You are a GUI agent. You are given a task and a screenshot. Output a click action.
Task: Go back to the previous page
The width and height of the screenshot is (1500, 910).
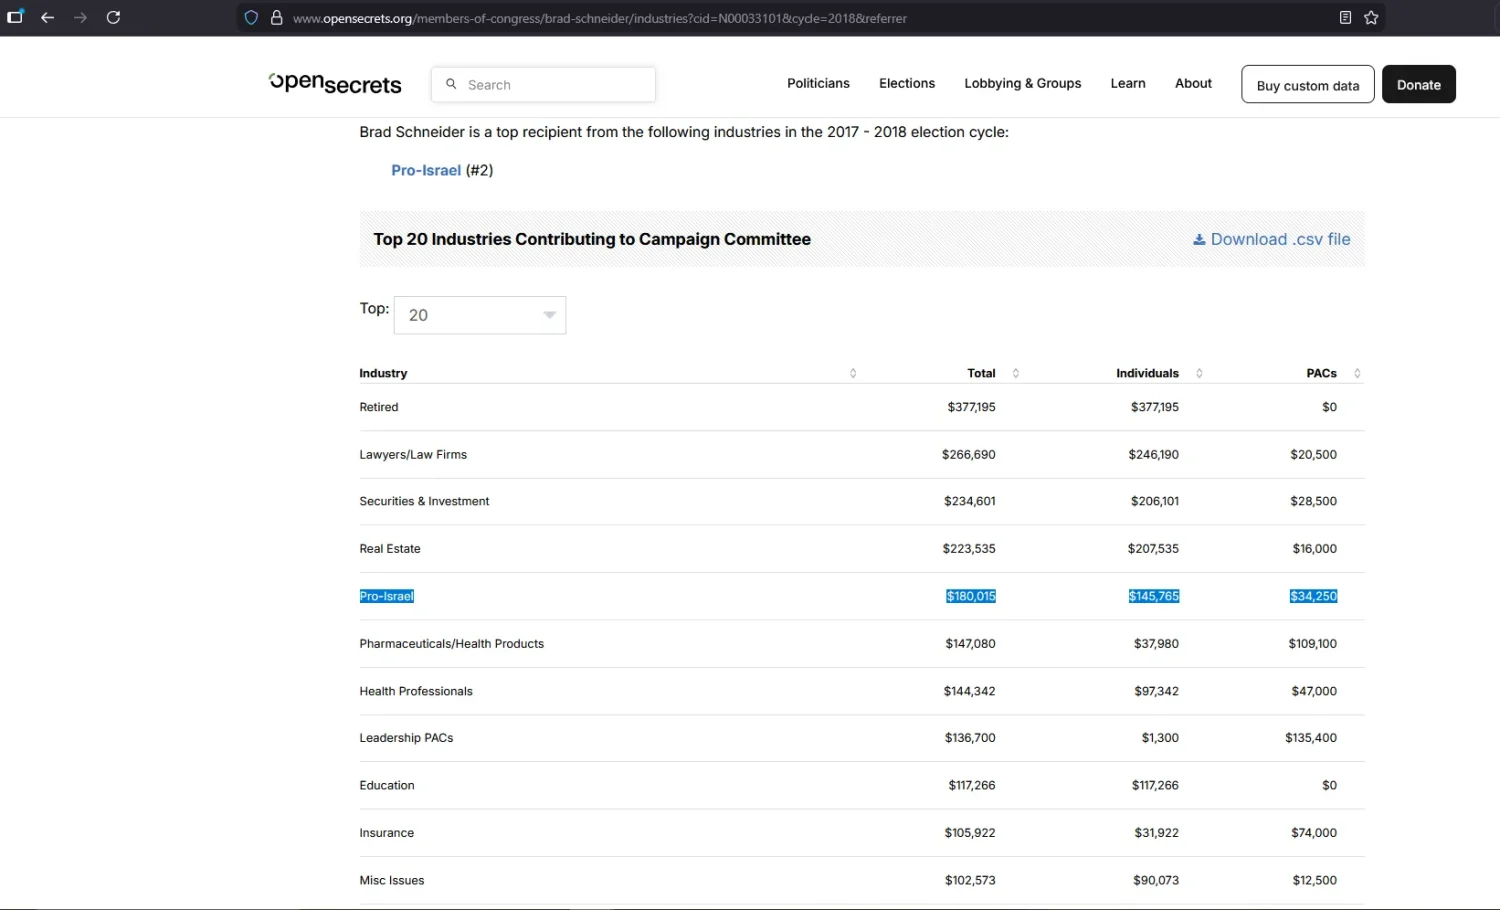coord(47,18)
